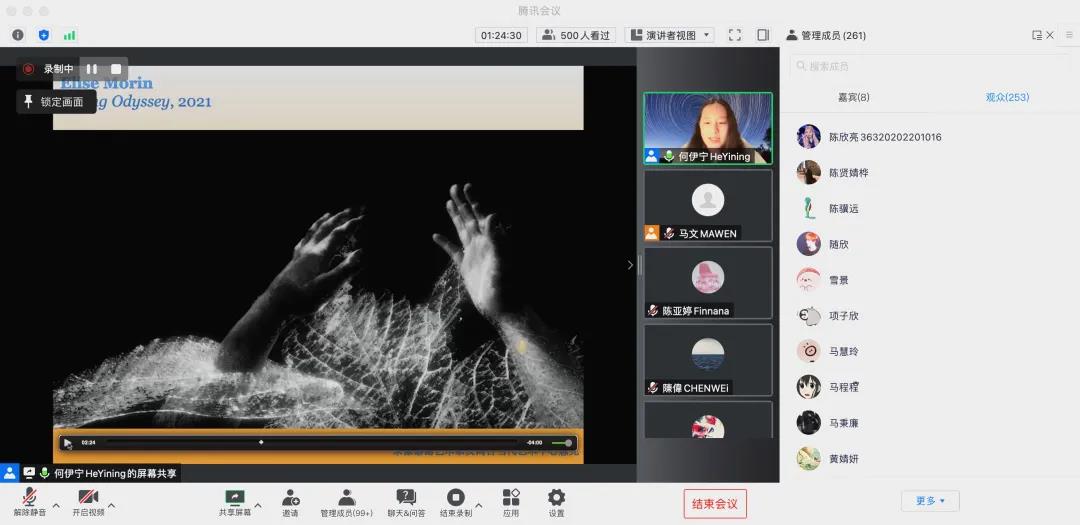Click the red 结束会议 button
This screenshot has height=525, width=1080.
715,504
